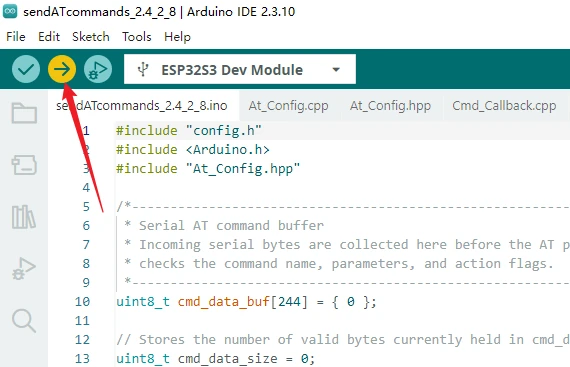This screenshot has width=570, height=367.
Task: Place cursor on #include <Arduino.h> line
Action: 193,149
